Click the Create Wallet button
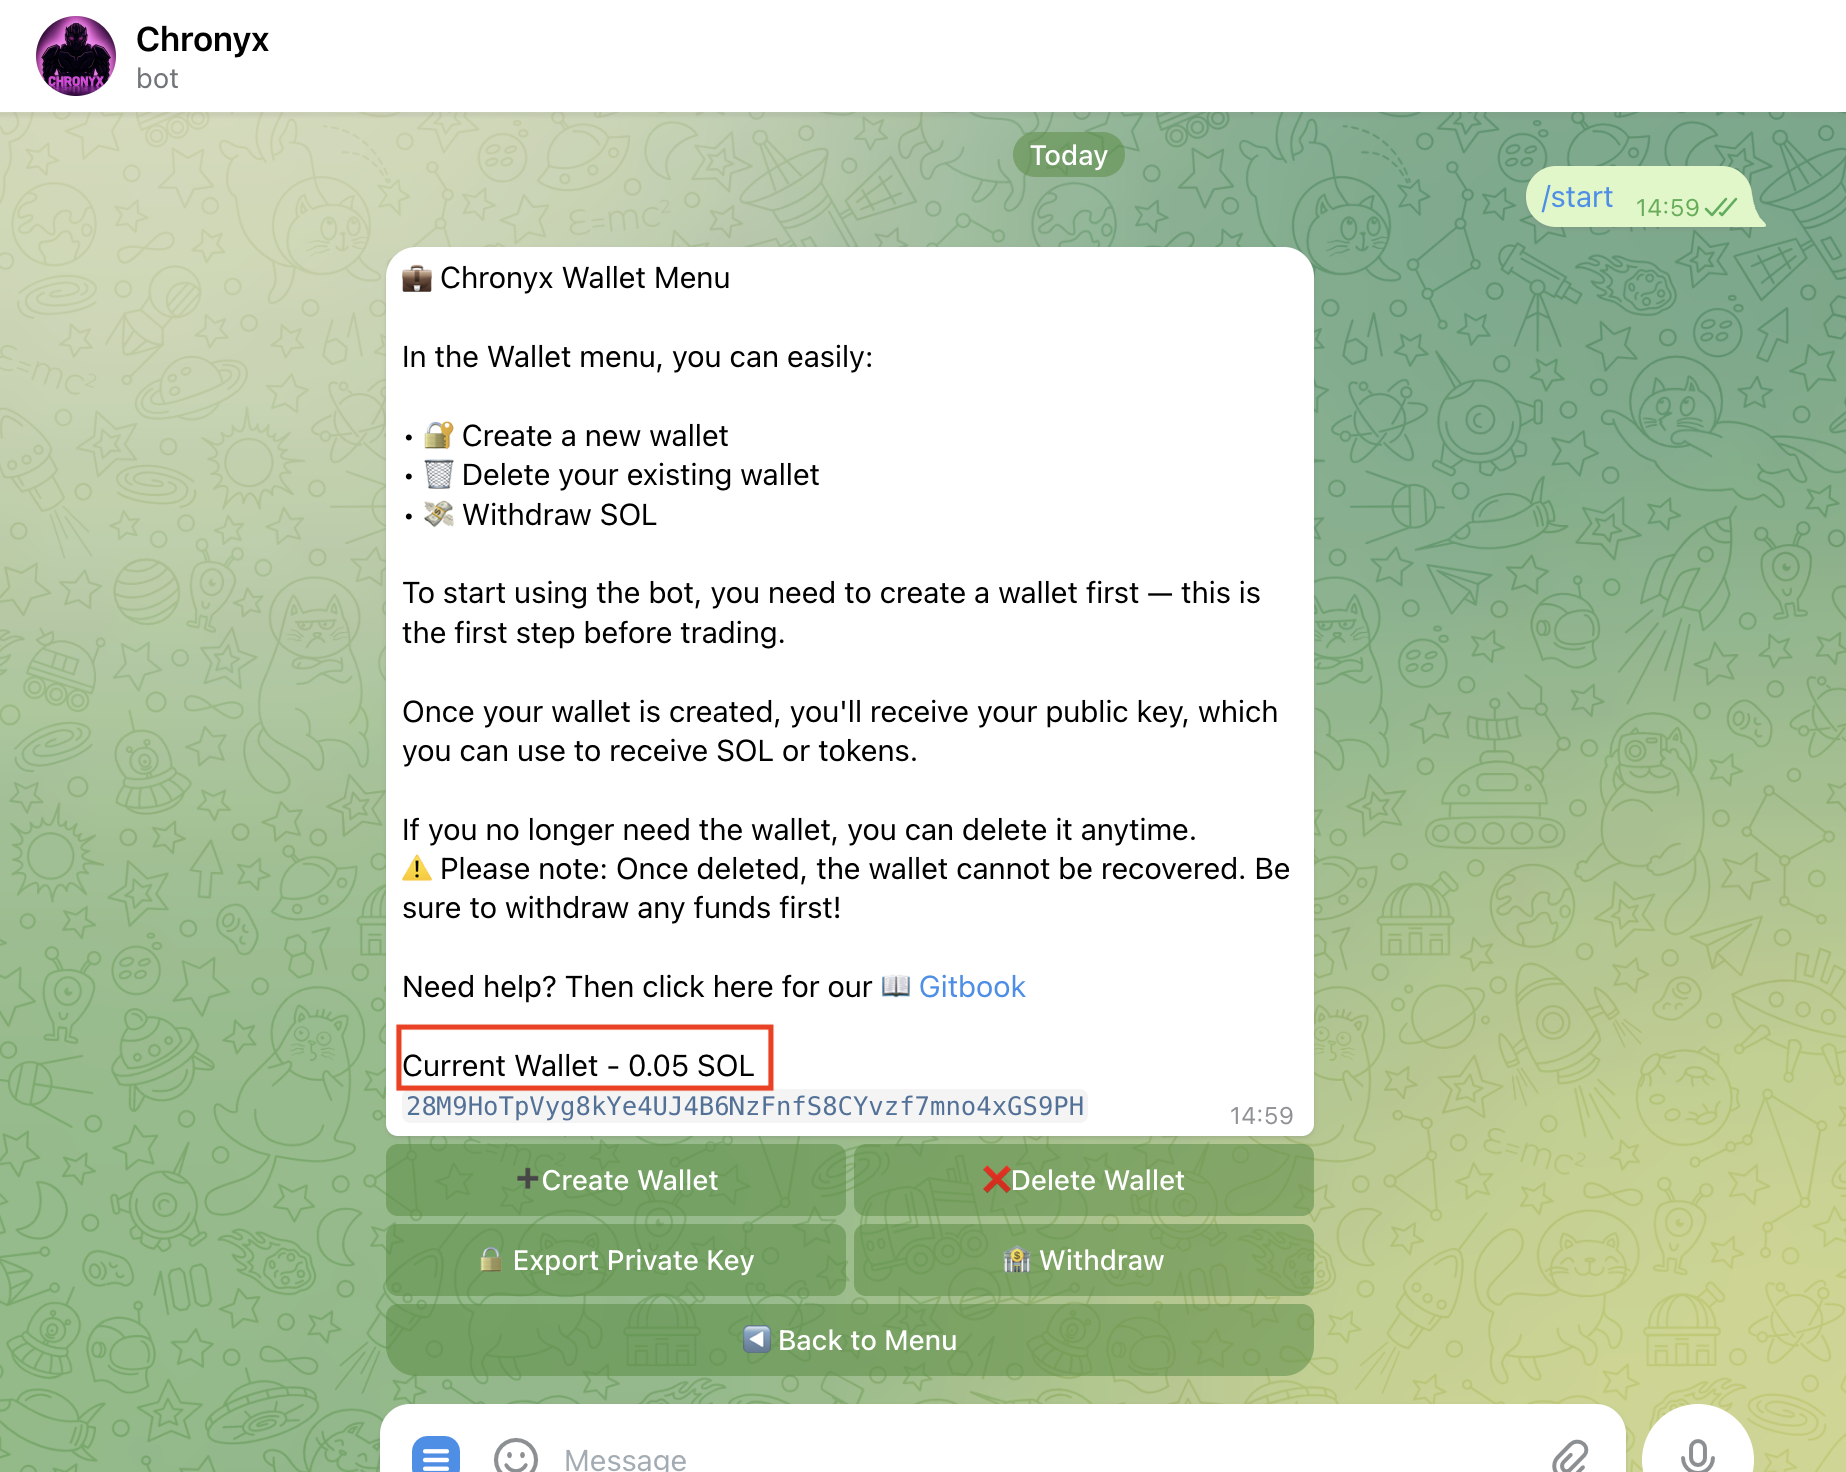 (616, 1180)
